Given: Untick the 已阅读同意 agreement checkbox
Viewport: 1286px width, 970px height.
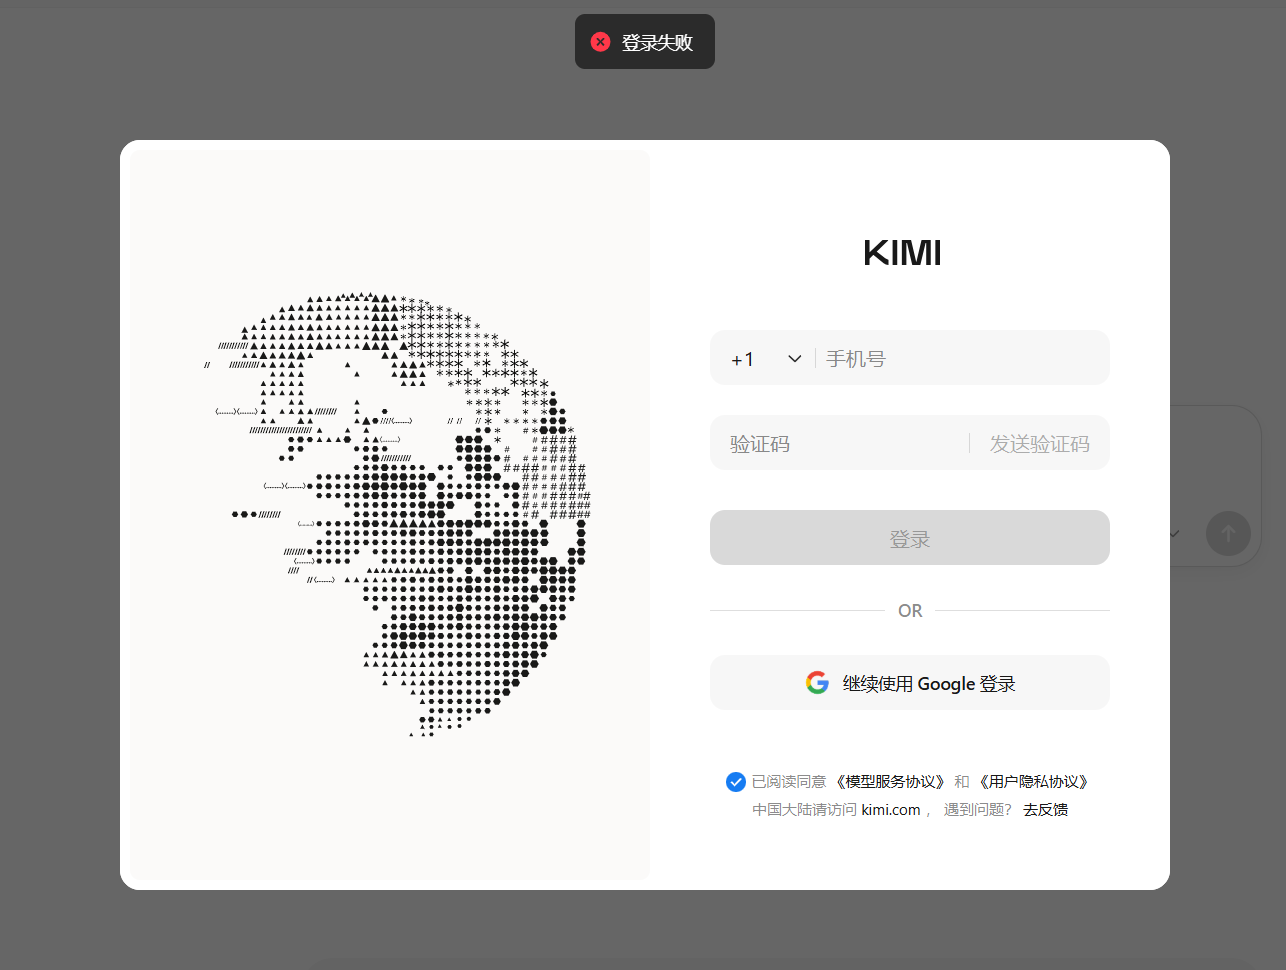Looking at the screenshot, I should (x=736, y=782).
